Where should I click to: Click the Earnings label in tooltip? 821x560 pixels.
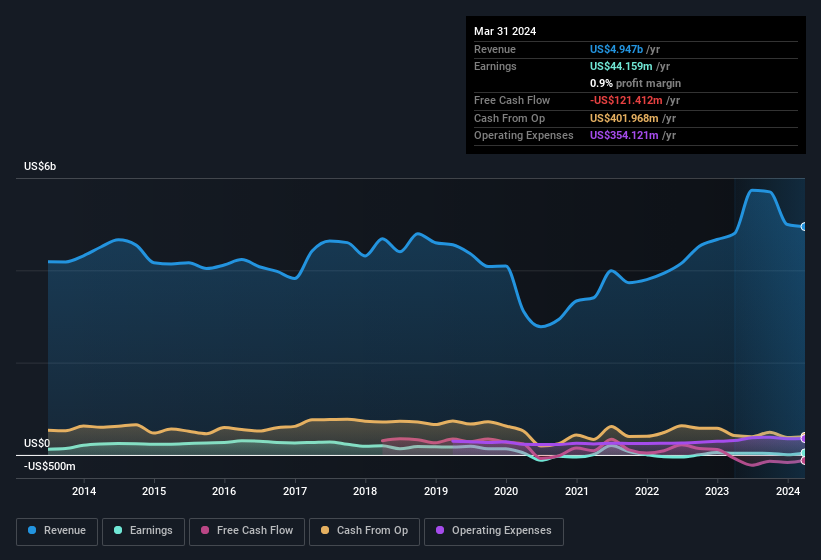click(x=495, y=66)
